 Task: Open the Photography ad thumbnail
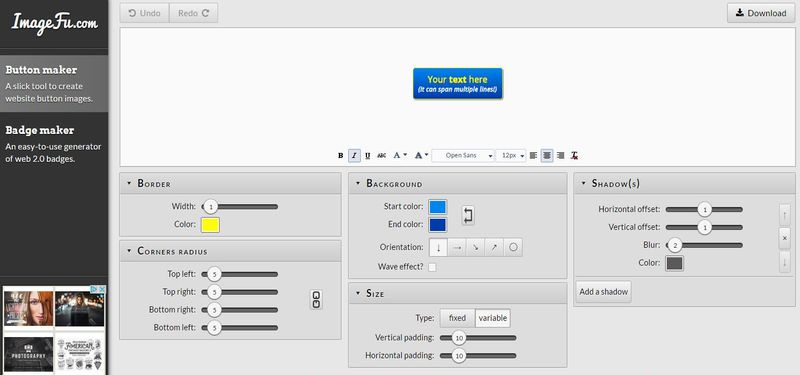click(x=29, y=354)
